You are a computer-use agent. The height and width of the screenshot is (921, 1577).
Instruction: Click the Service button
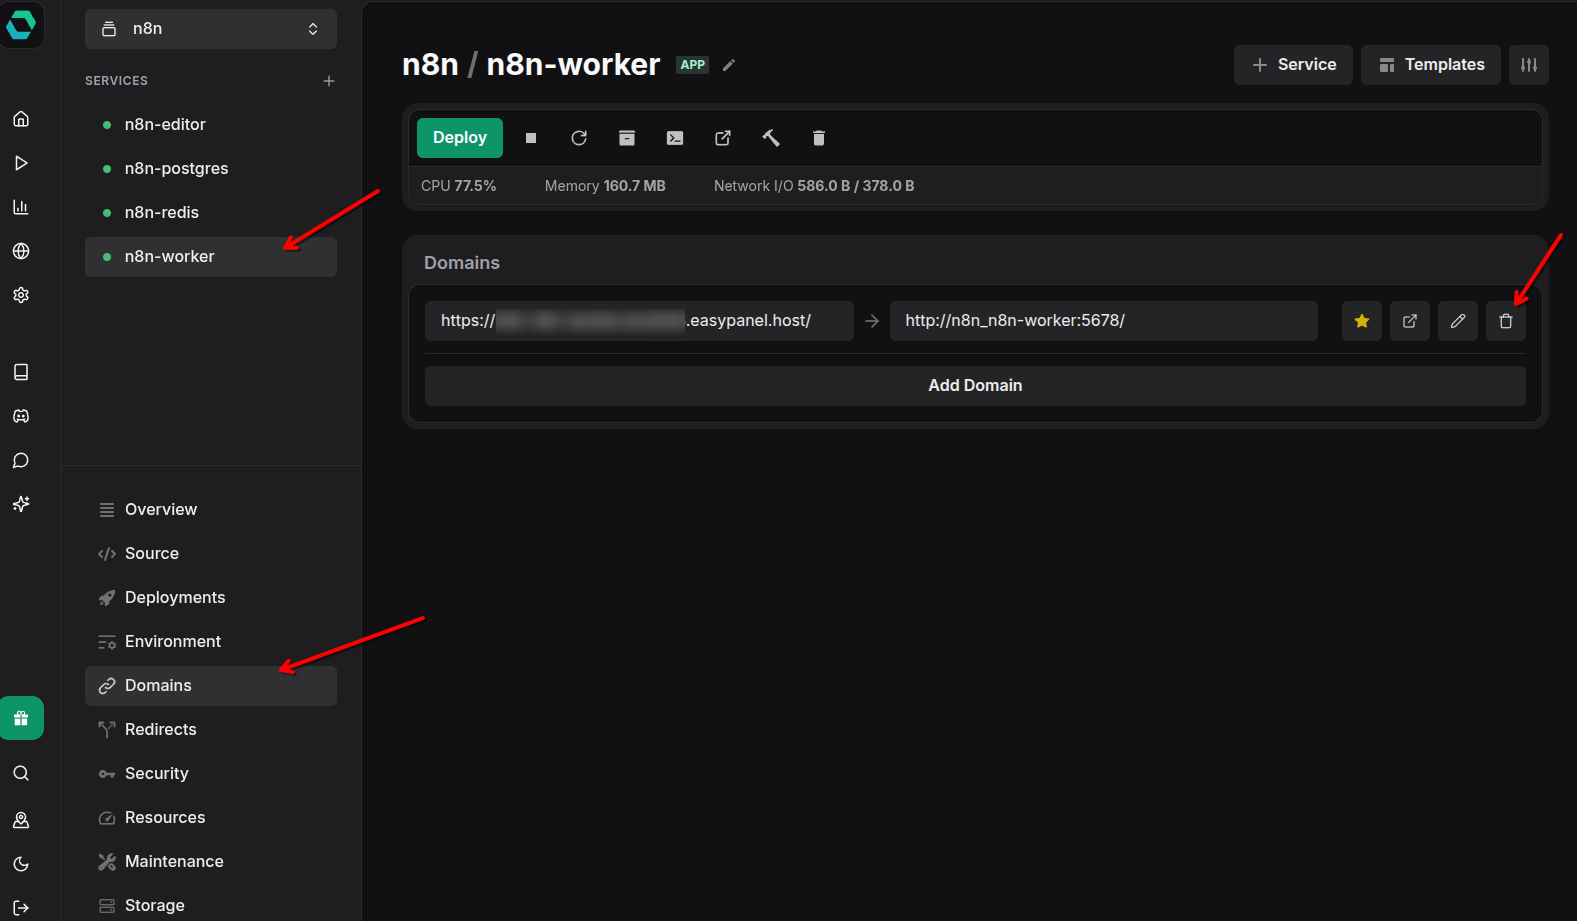pos(1293,65)
